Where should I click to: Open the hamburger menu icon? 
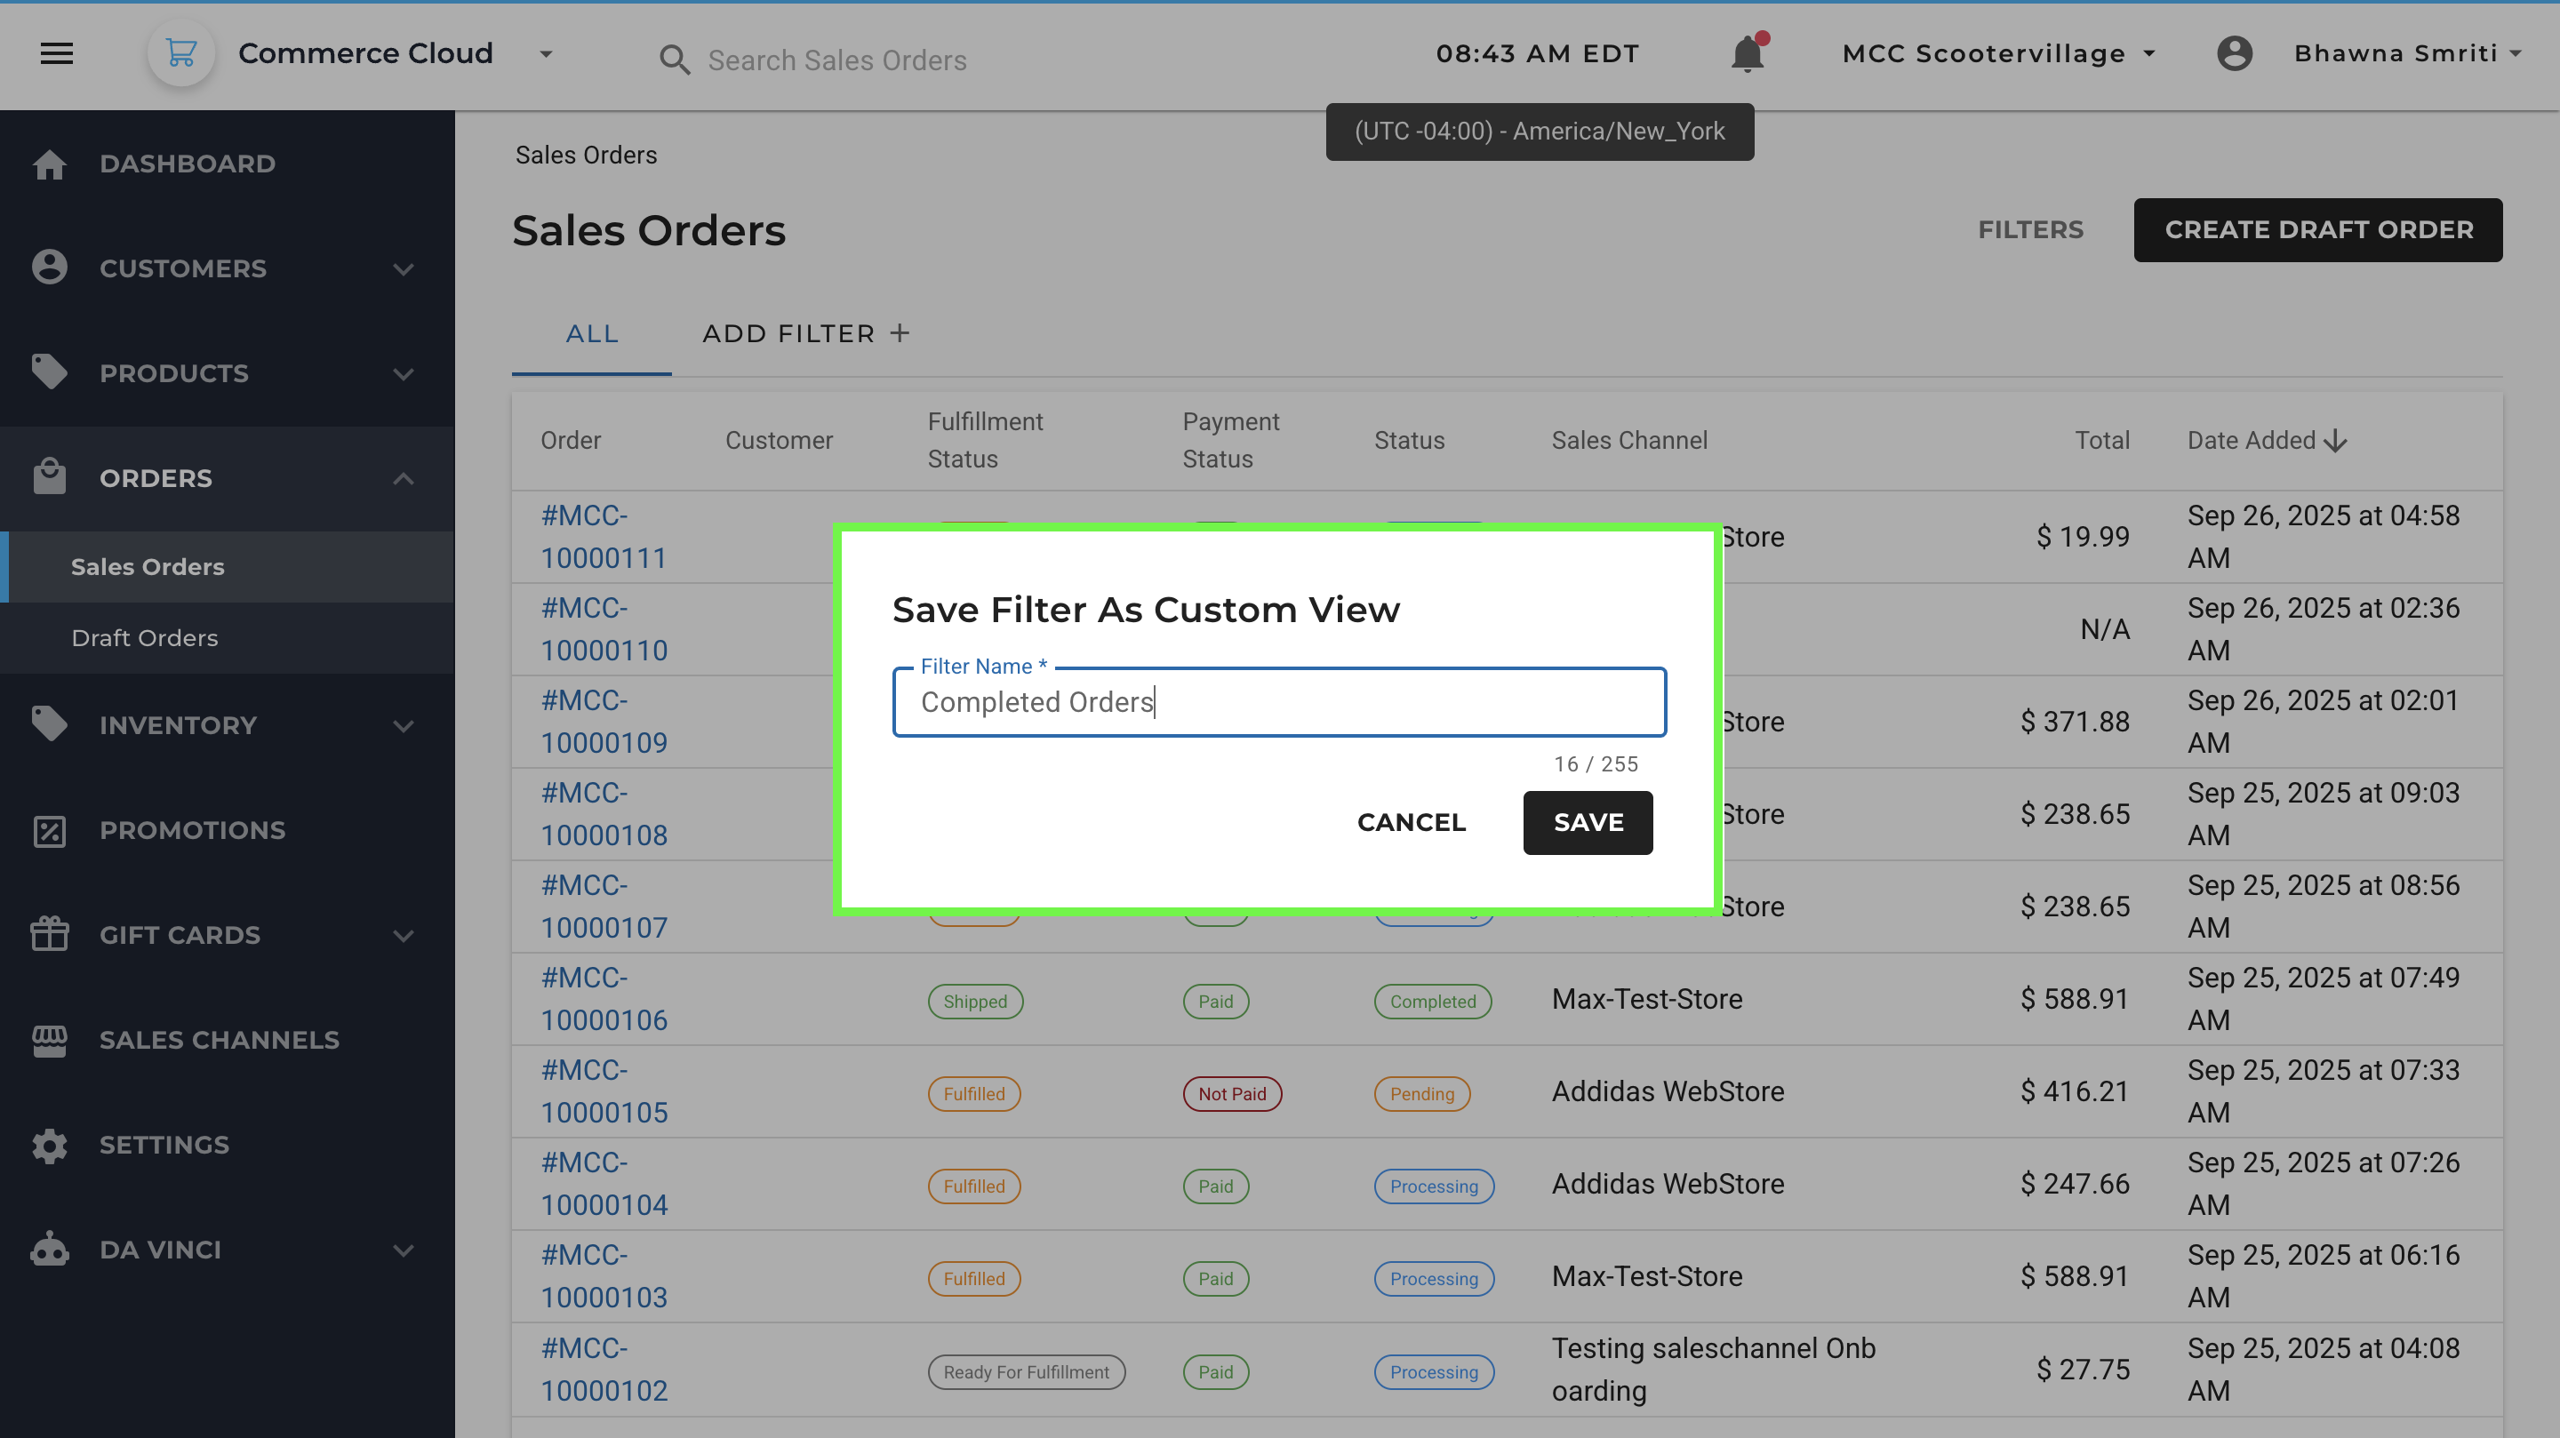[x=57, y=54]
